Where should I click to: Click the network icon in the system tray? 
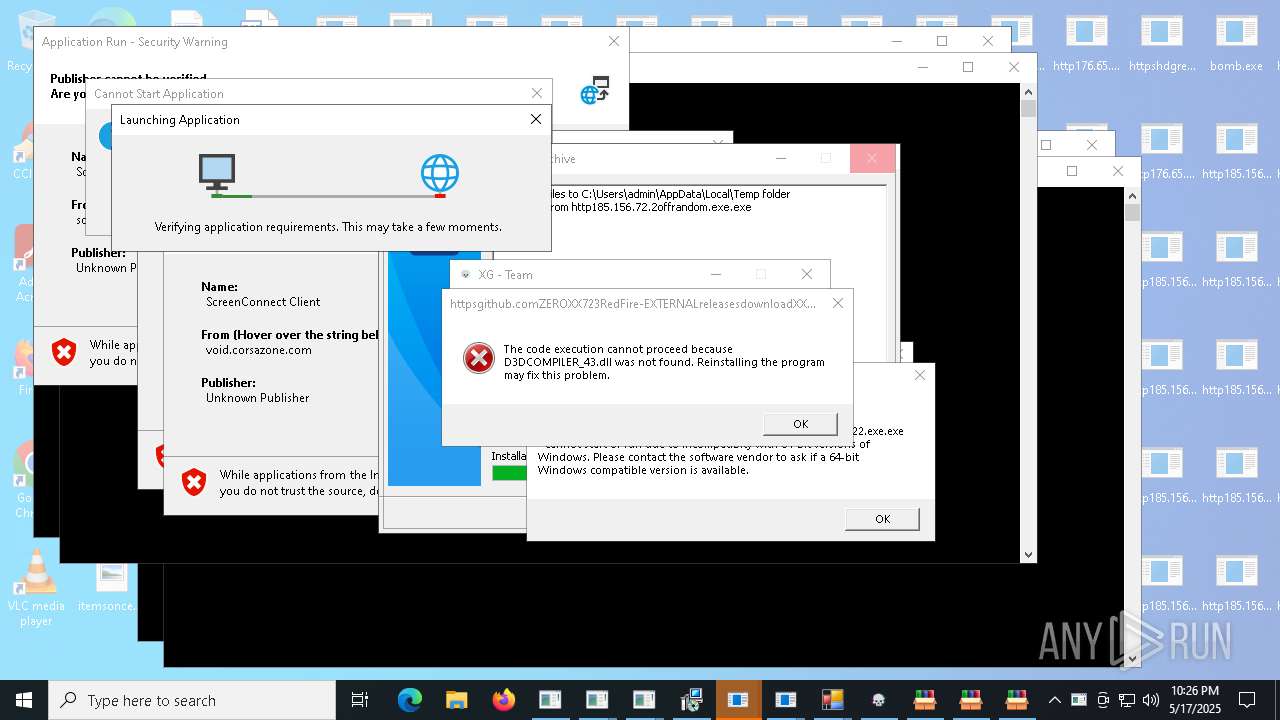[x=1127, y=700]
